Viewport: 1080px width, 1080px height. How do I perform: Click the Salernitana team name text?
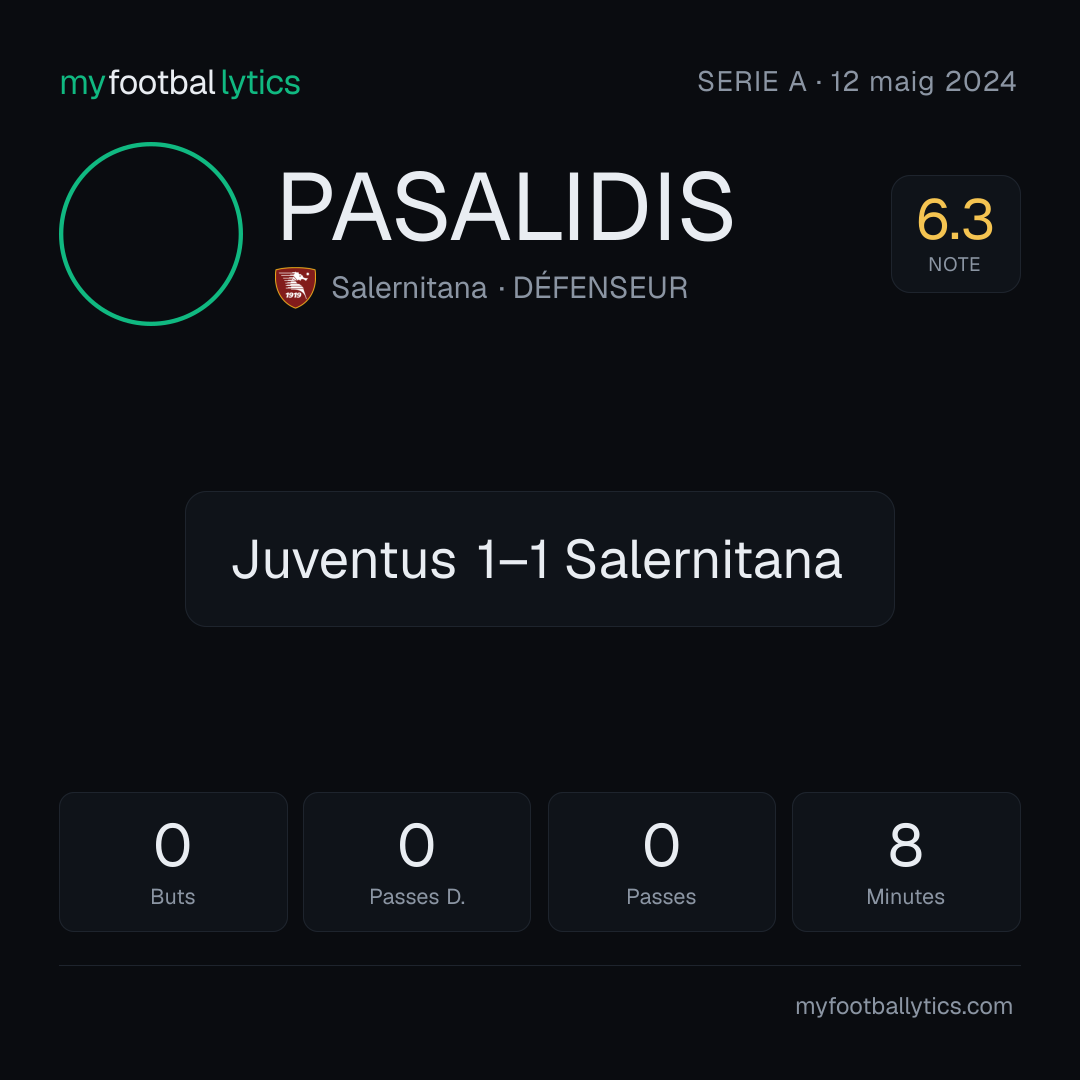click(x=409, y=288)
